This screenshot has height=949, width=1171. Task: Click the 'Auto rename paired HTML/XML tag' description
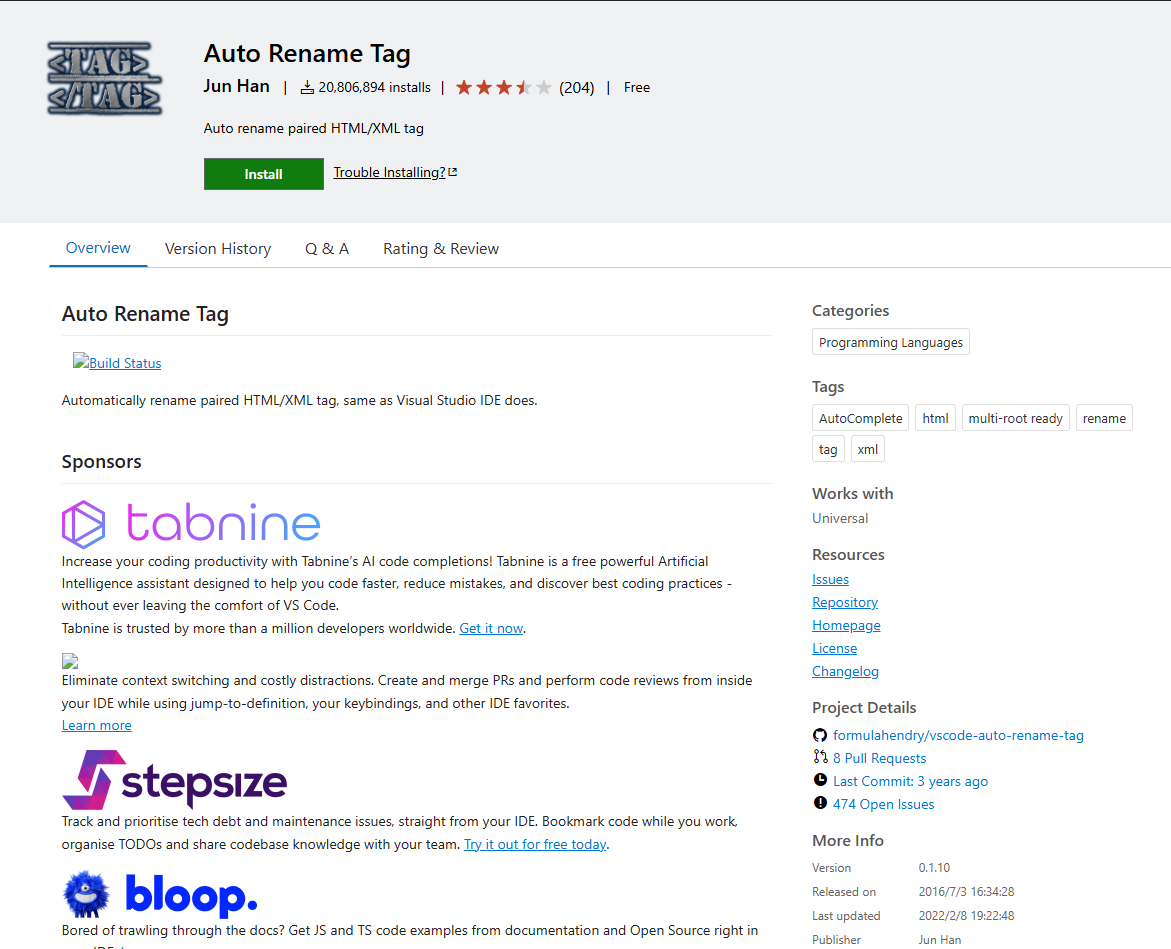click(314, 128)
